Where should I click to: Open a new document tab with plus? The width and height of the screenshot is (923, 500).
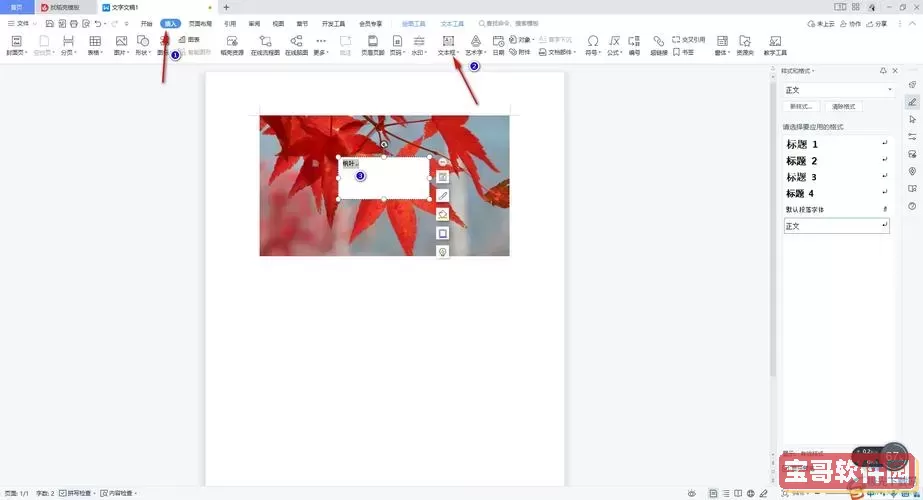point(227,7)
